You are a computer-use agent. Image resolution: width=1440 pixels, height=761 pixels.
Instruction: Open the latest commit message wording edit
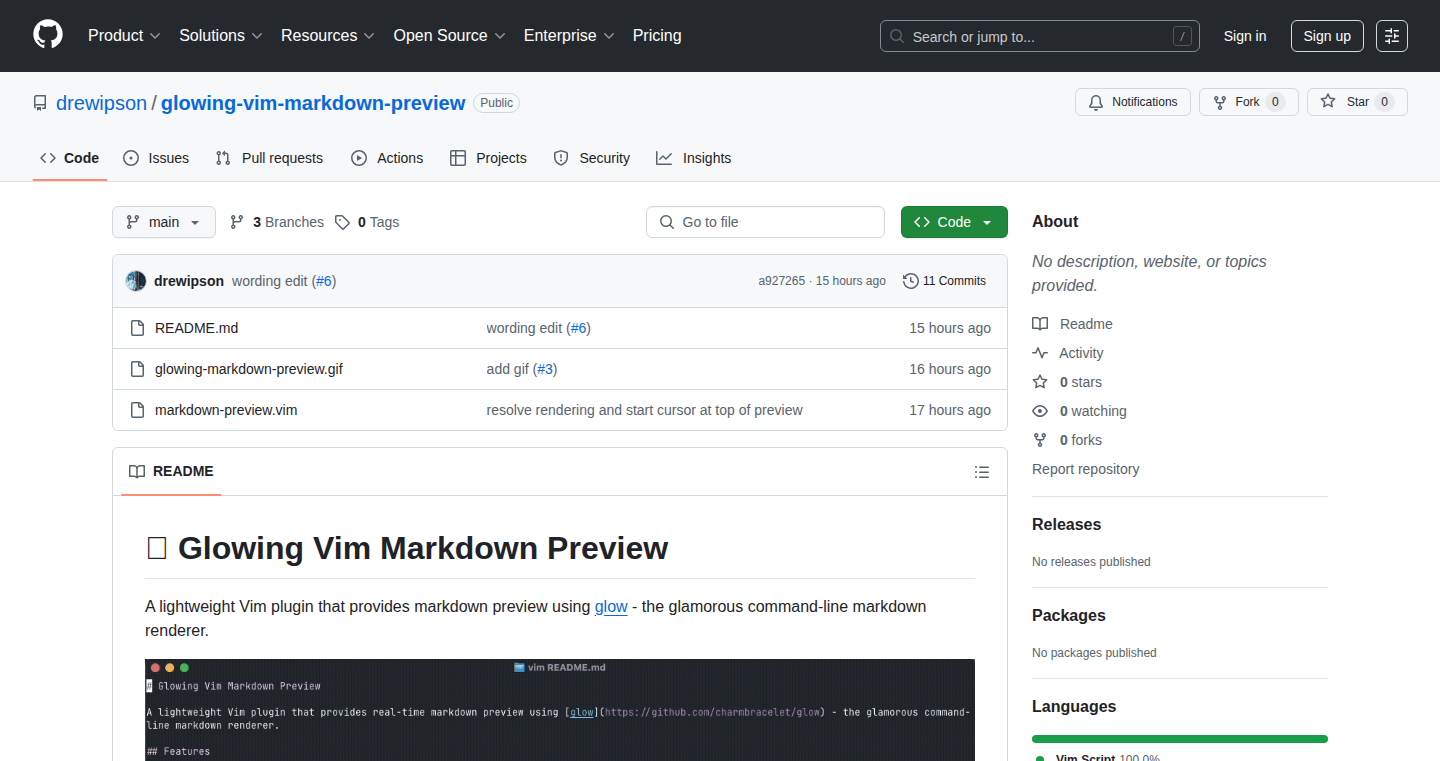tap(270, 281)
